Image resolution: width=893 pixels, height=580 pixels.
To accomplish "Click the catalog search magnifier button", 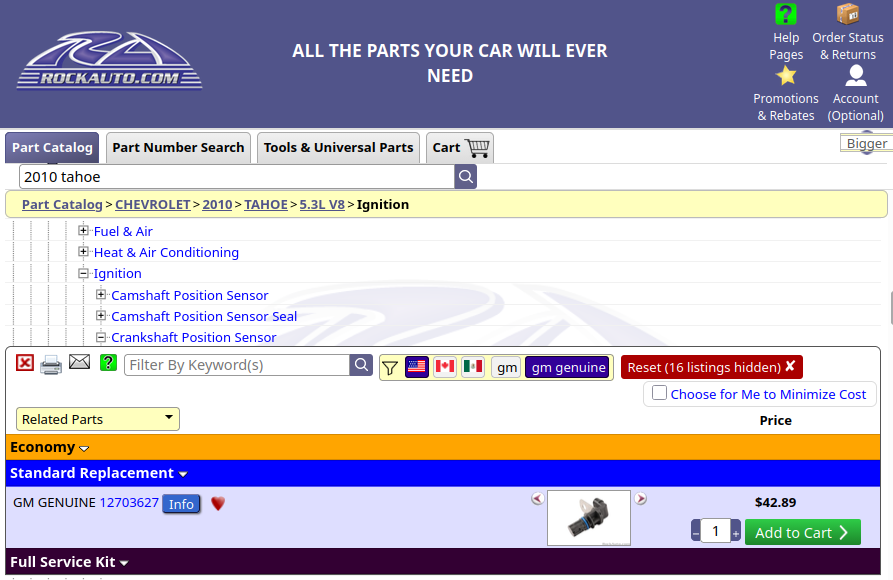I will pyautogui.click(x=465, y=177).
